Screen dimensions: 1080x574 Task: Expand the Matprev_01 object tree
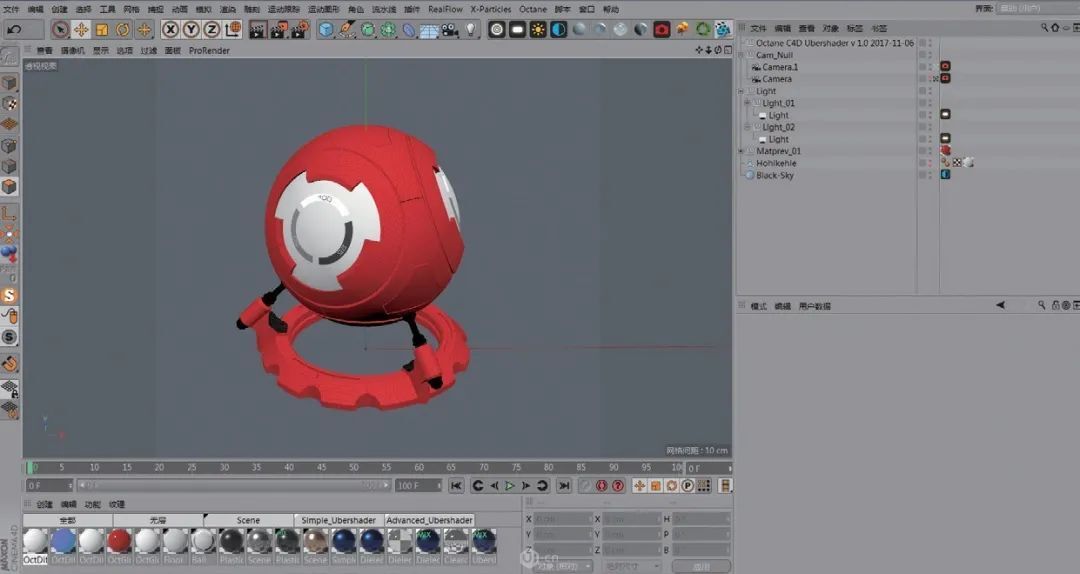[741, 151]
